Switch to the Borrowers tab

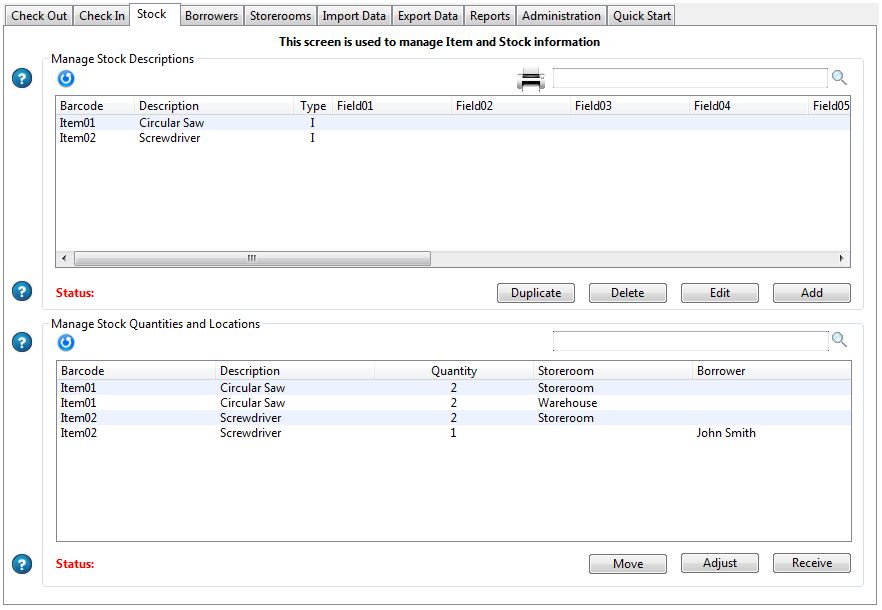[x=212, y=16]
